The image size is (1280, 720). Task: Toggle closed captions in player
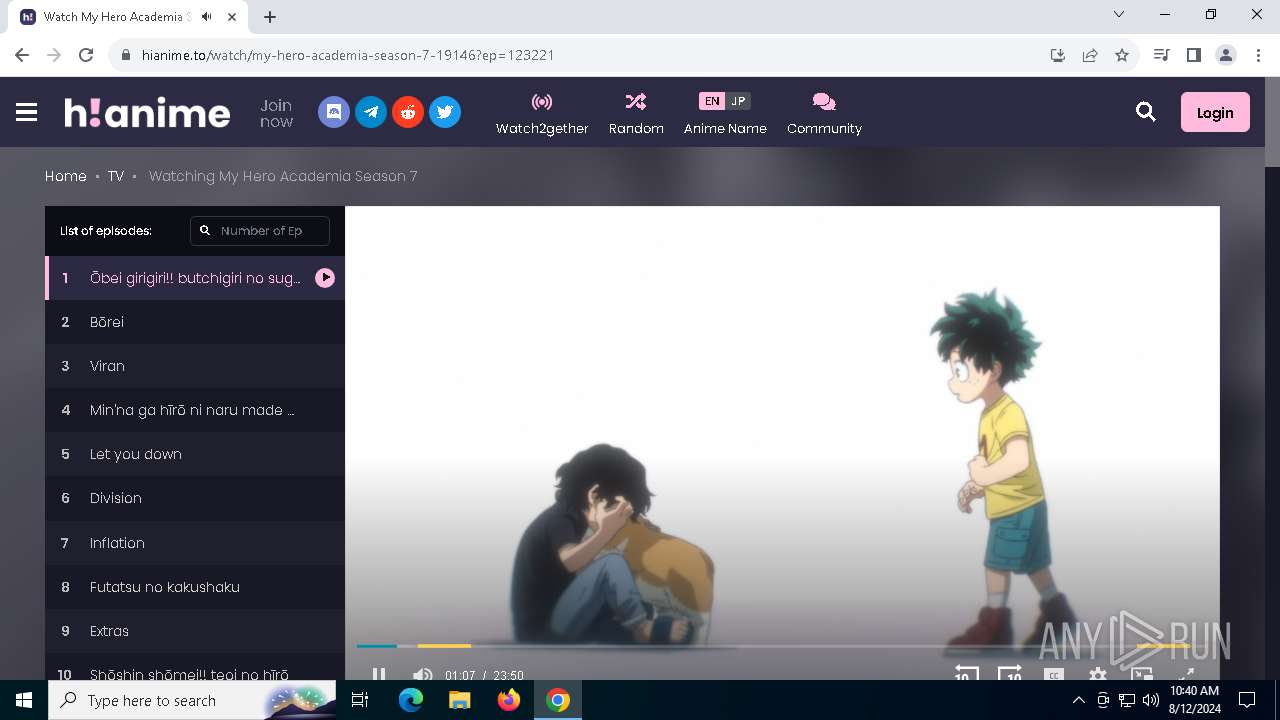coord(1053,675)
